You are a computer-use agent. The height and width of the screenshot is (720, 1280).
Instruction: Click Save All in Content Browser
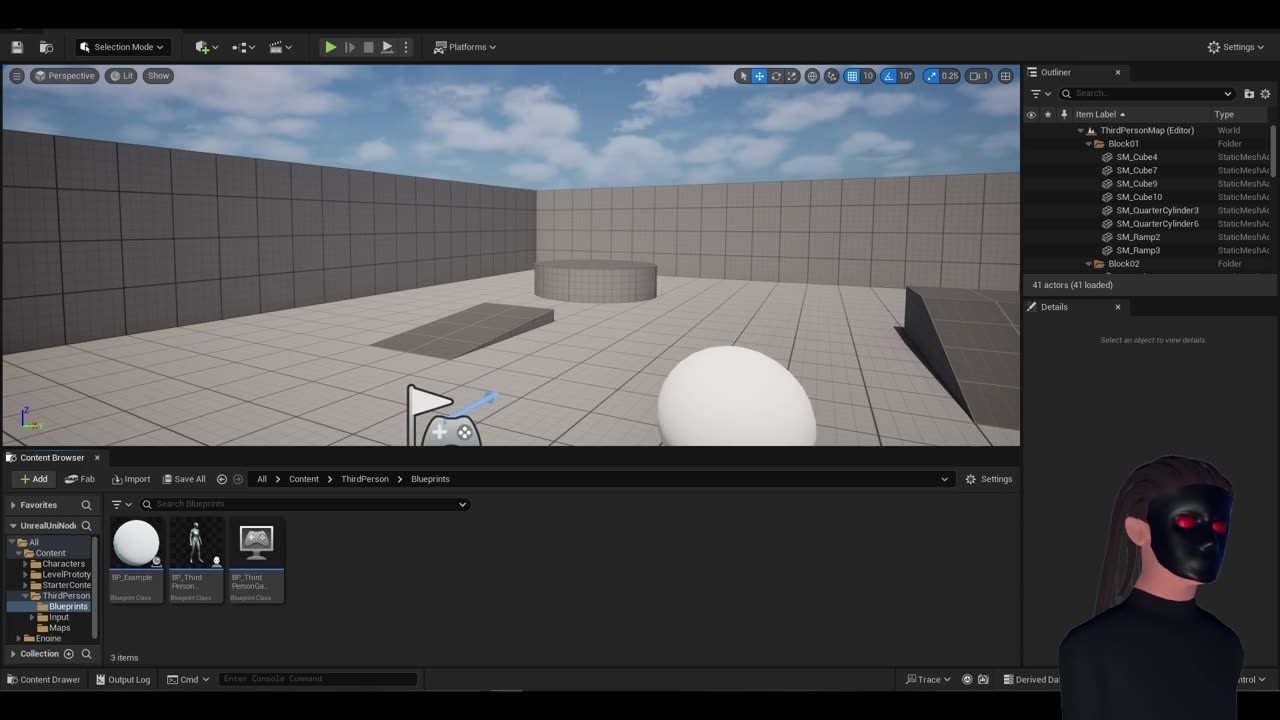[x=184, y=479]
